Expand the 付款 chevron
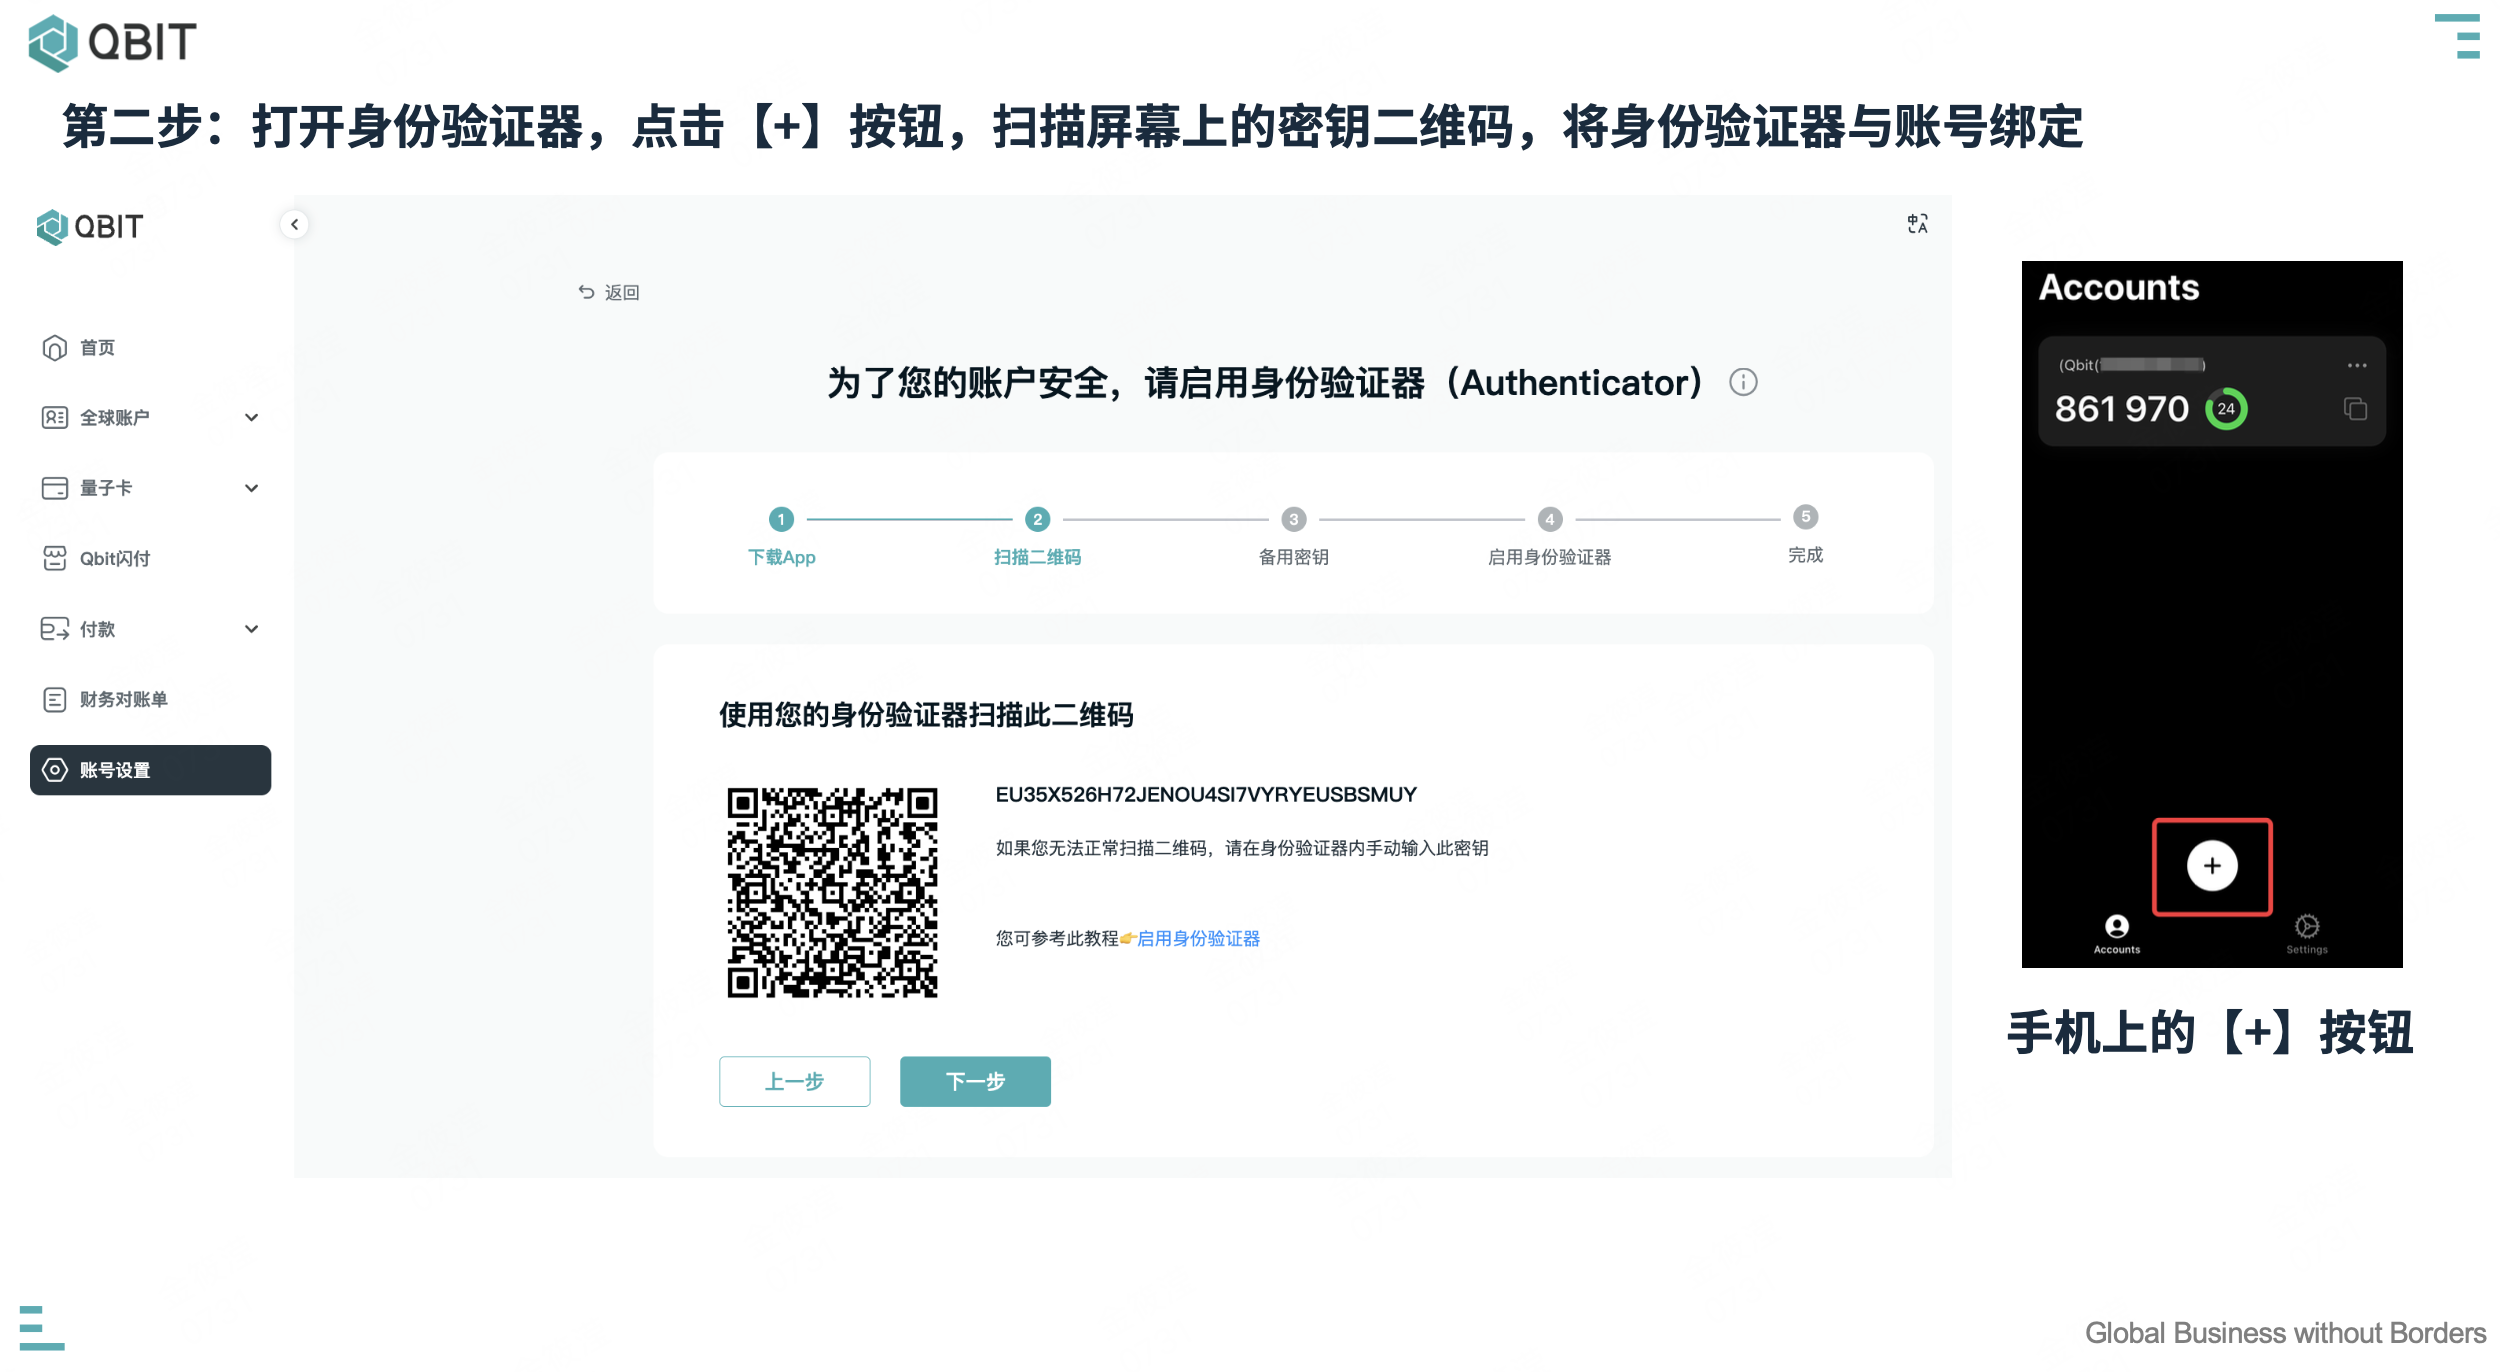Image resolution: width=2500 pixels, height=1372 pixels. [252, 629]
